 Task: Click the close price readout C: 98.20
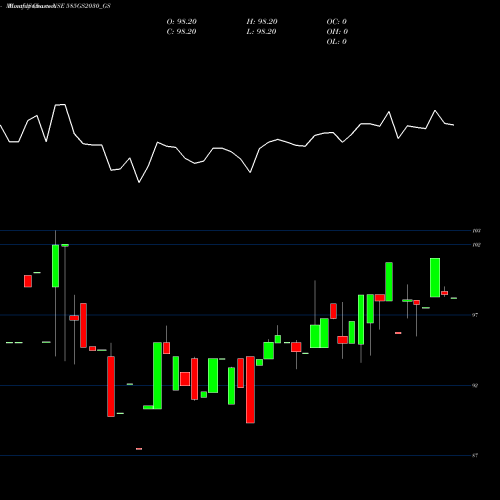pos(181,32)
